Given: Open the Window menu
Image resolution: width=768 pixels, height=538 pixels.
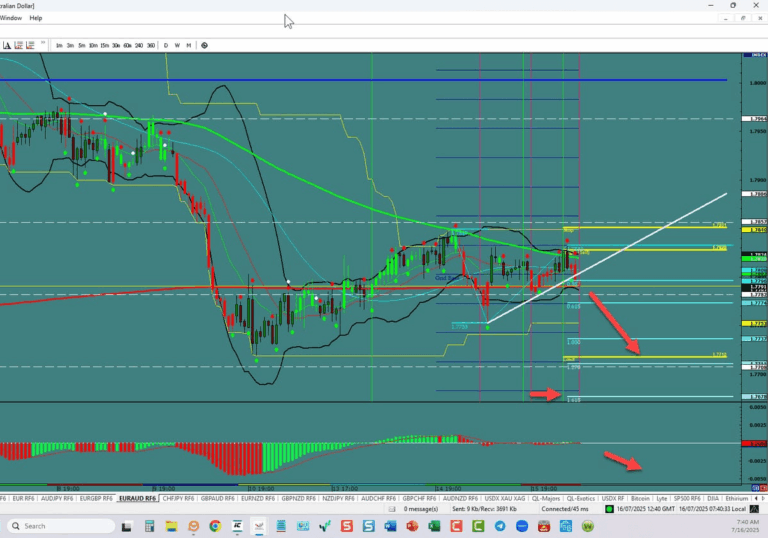Looking at the screenshot, I should click(11, 18).
